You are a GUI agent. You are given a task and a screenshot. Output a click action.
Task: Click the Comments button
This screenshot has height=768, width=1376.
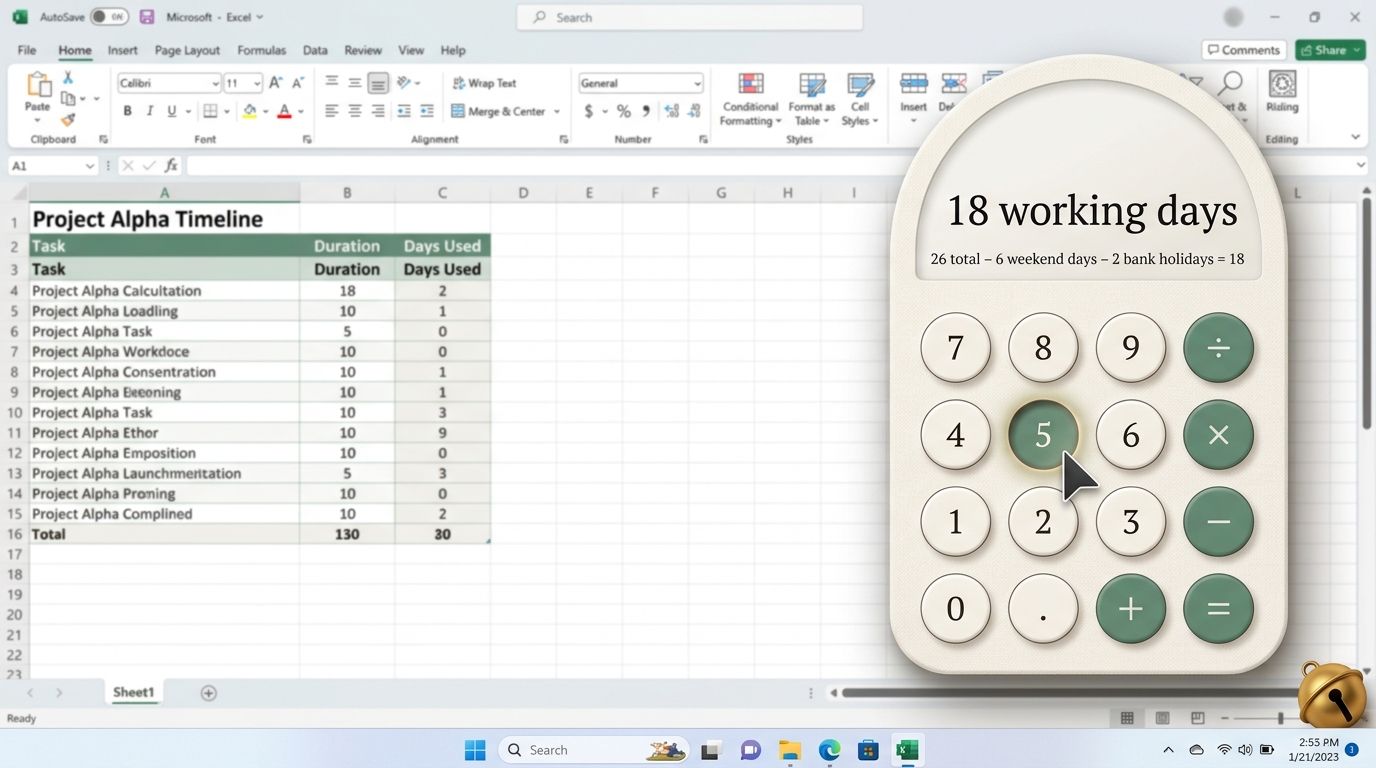(1243, 50)
